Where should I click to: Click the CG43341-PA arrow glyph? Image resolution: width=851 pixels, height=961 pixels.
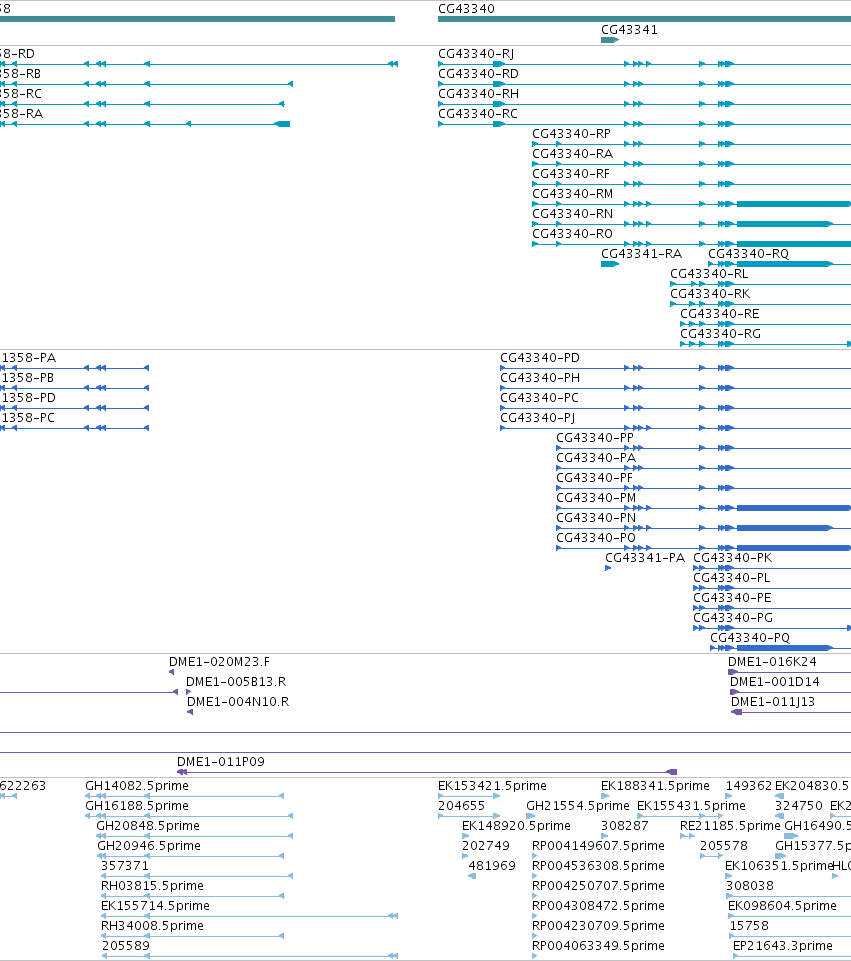(x=608, y=568)
